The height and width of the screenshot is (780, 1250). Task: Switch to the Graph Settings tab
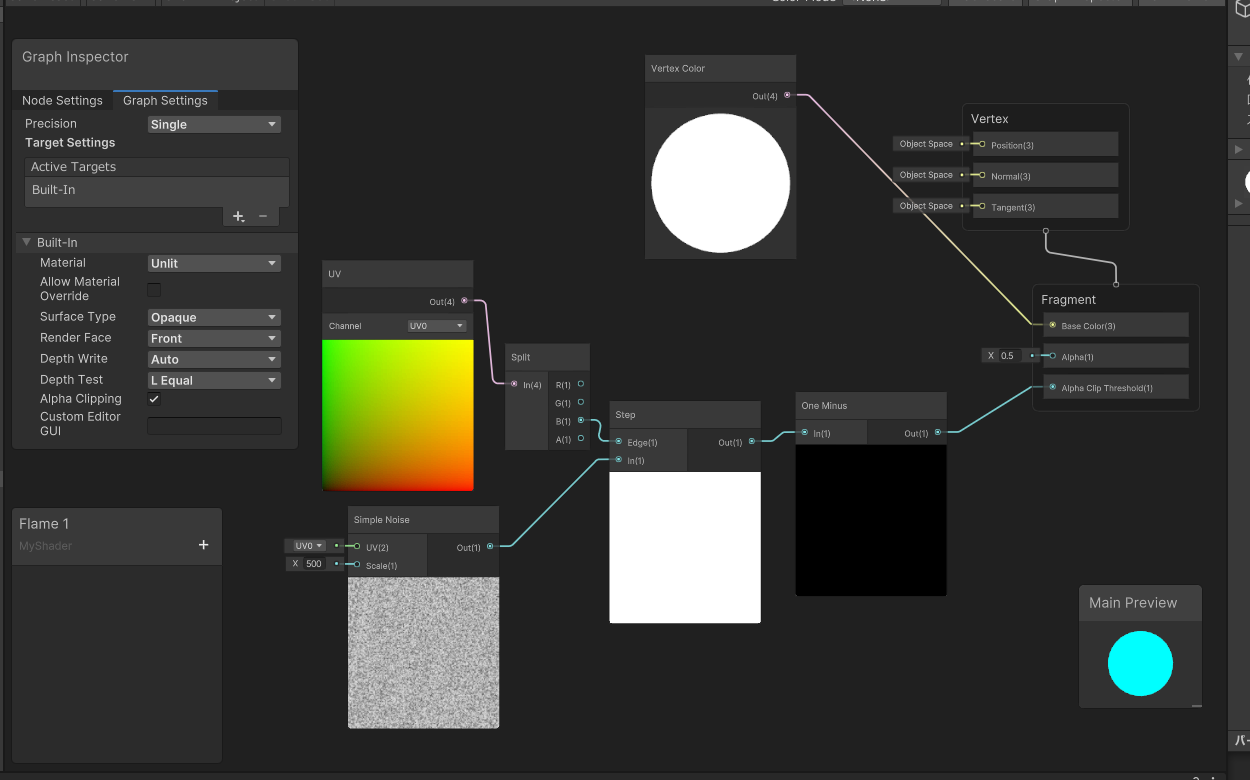pos(165,100)
